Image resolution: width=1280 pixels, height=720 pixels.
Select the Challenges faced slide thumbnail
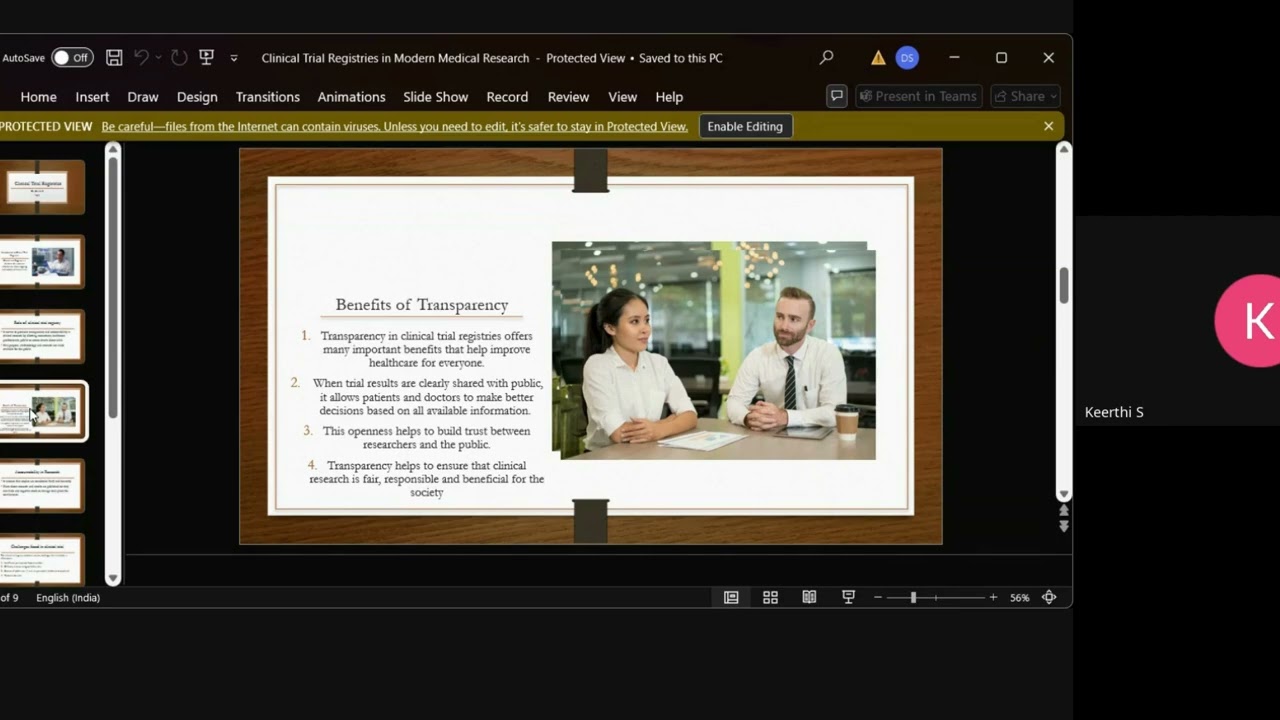tap(41, 559)
